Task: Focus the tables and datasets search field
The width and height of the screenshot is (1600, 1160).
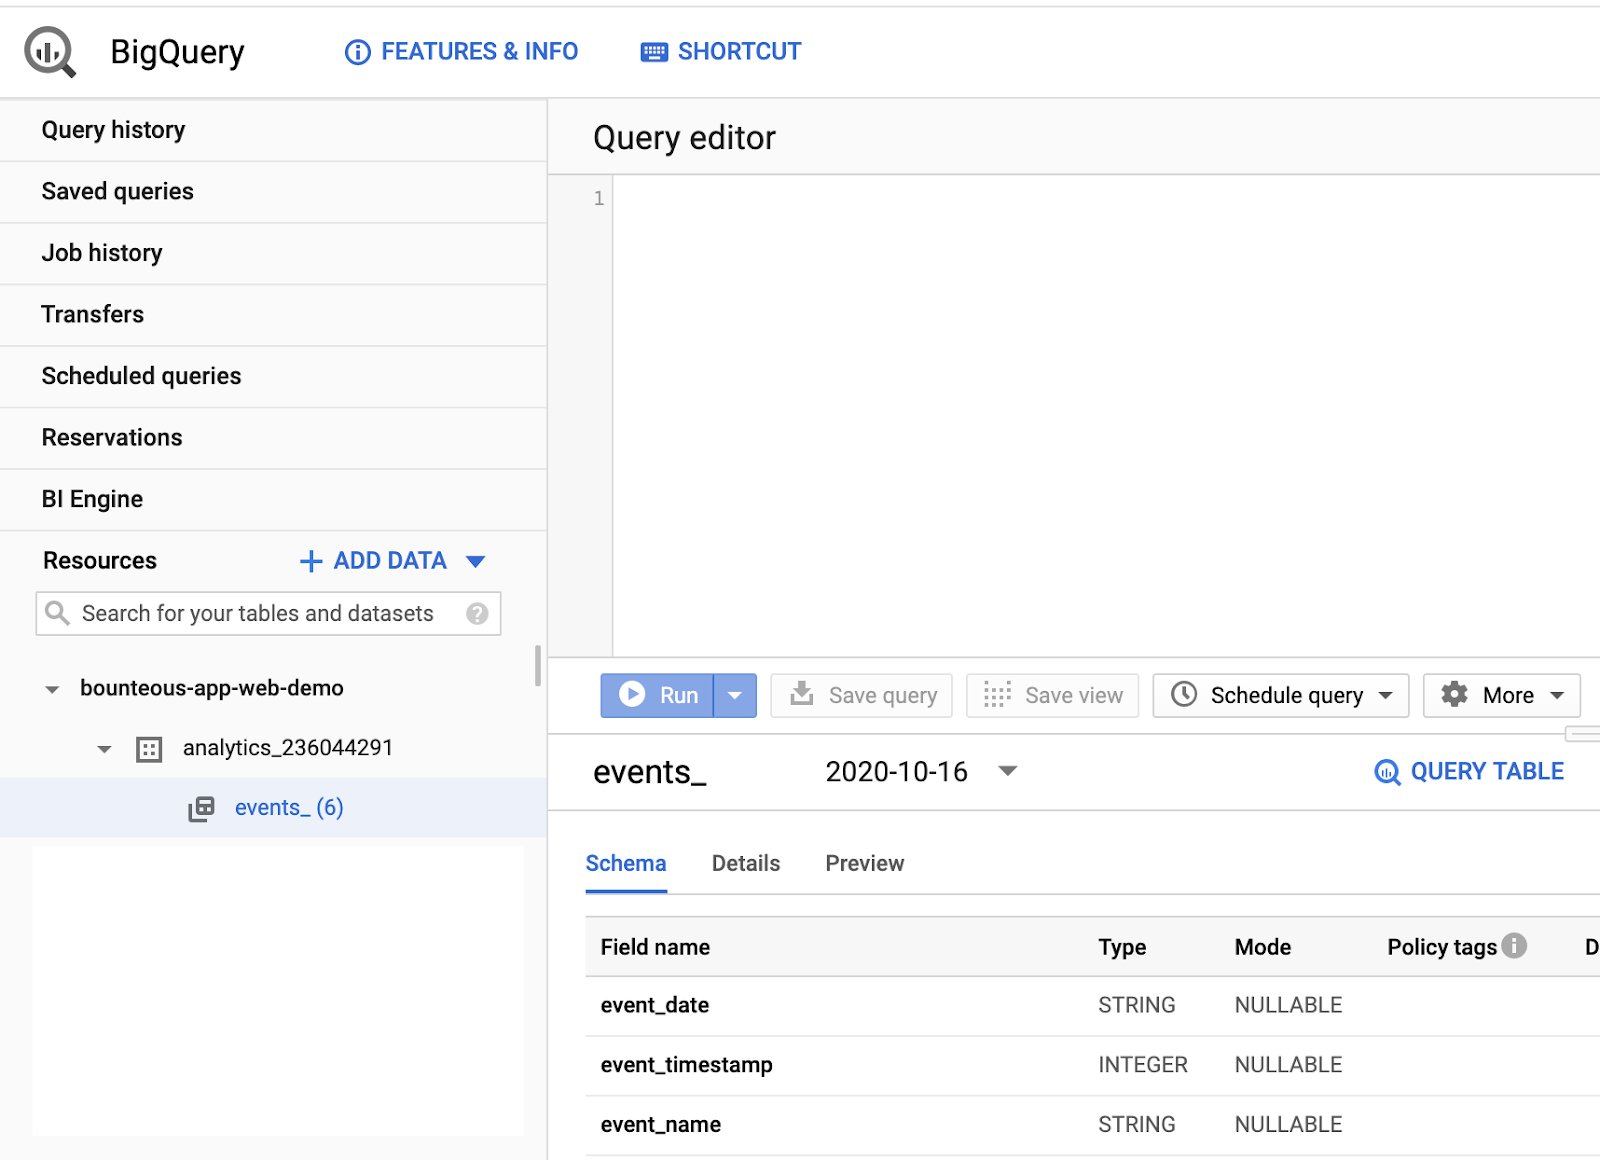Action: (x=268, y=613)
